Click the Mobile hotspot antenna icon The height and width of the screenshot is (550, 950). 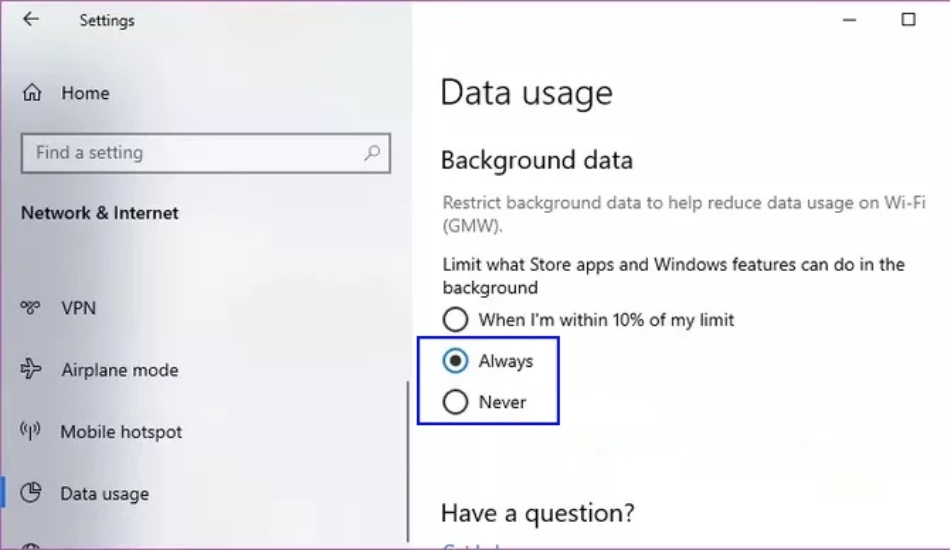click(30, 431)
